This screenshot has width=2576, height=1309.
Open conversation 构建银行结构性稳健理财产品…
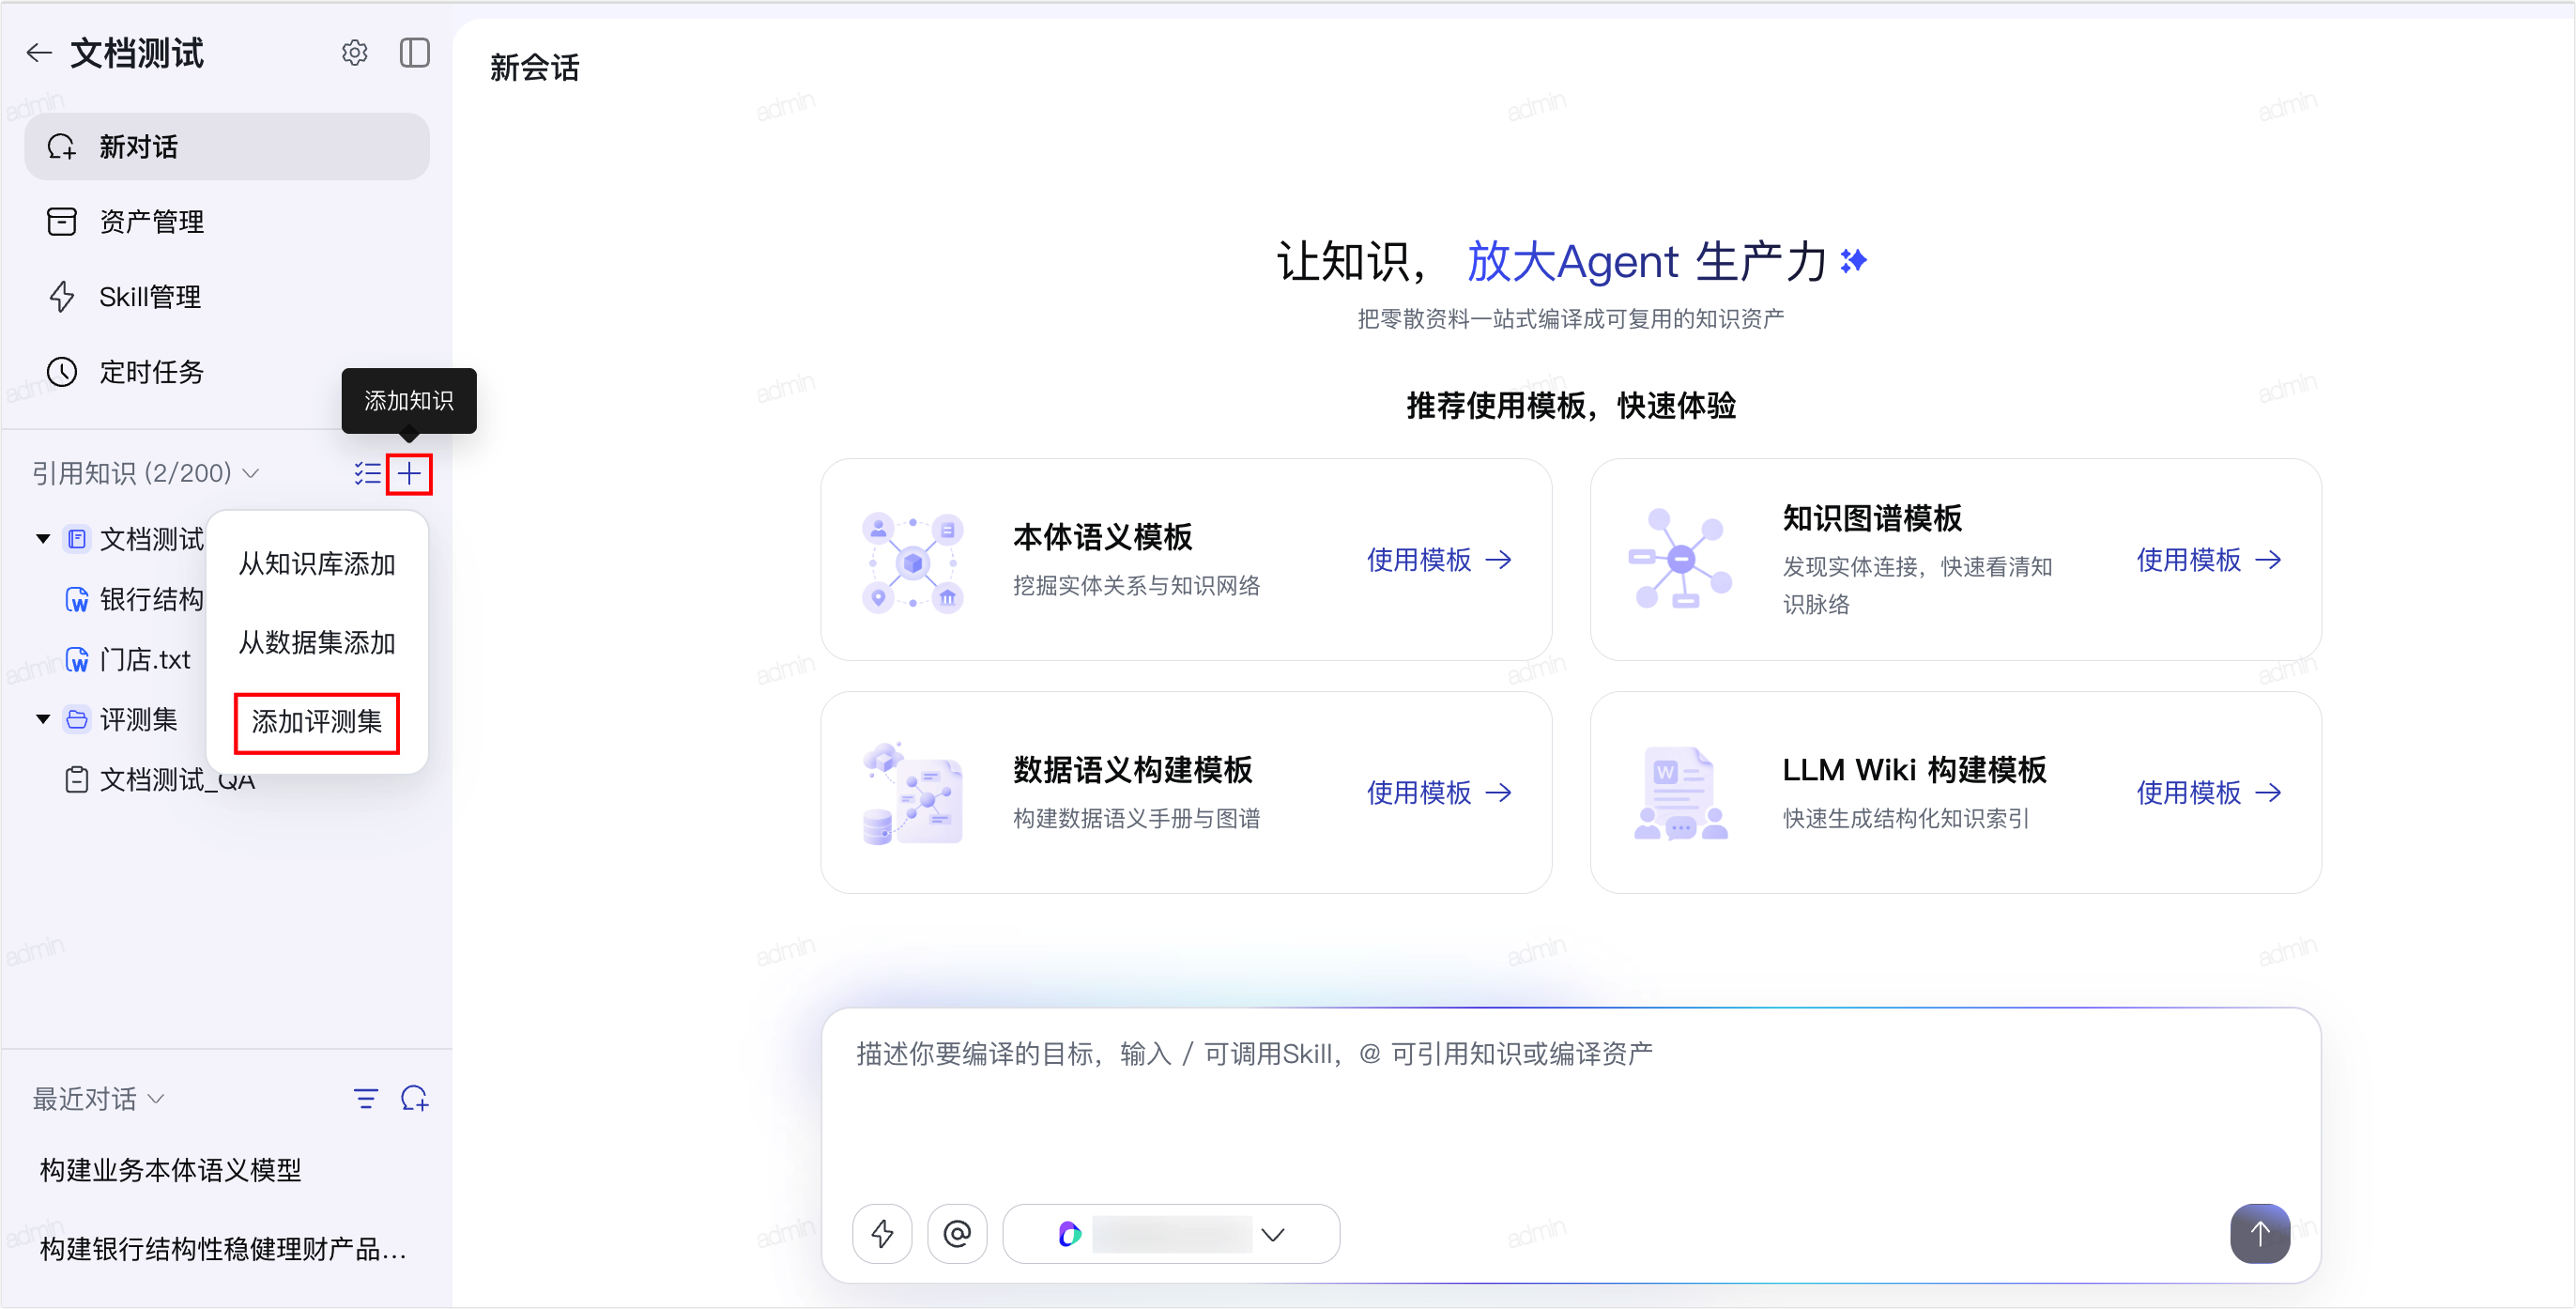coord(223,1249)
